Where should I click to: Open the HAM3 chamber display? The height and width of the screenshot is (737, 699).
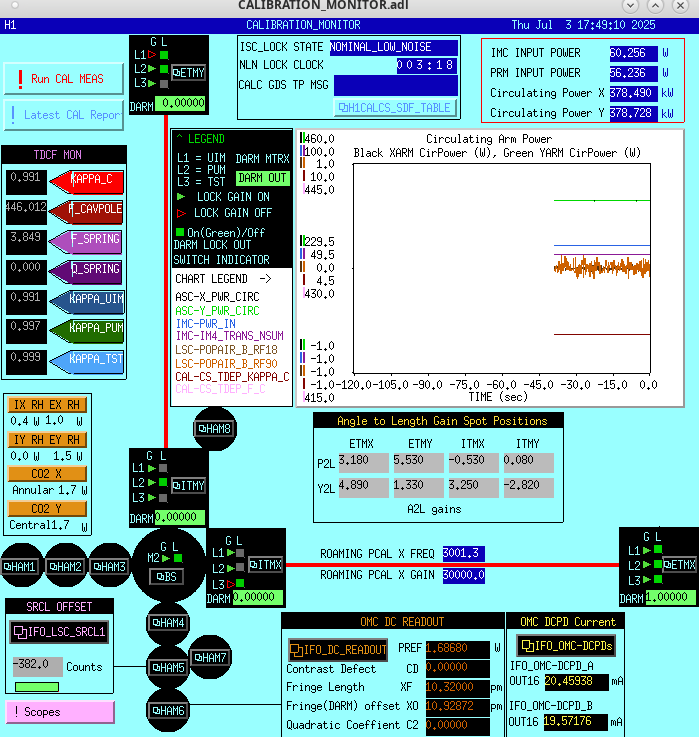pyautogui.click(x=110, y=566)
